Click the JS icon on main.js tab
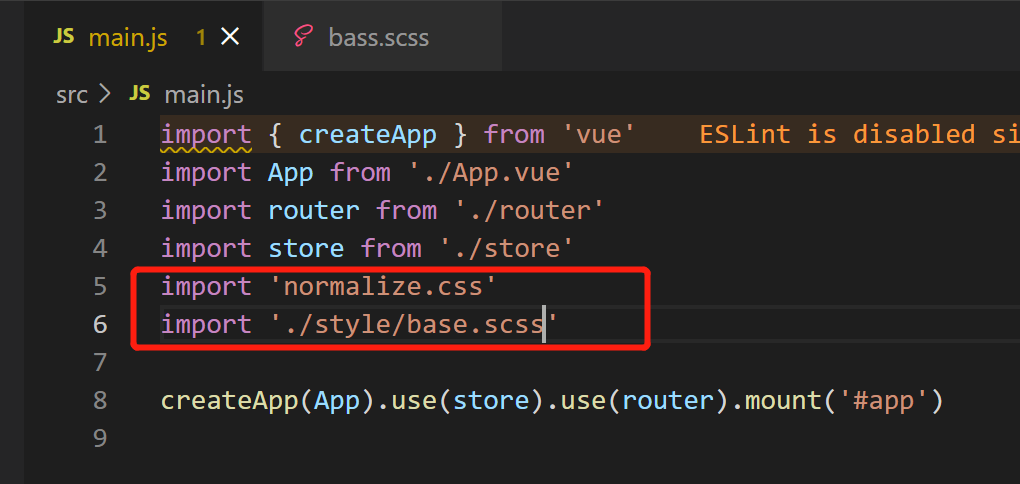 [x=64, y=37]
